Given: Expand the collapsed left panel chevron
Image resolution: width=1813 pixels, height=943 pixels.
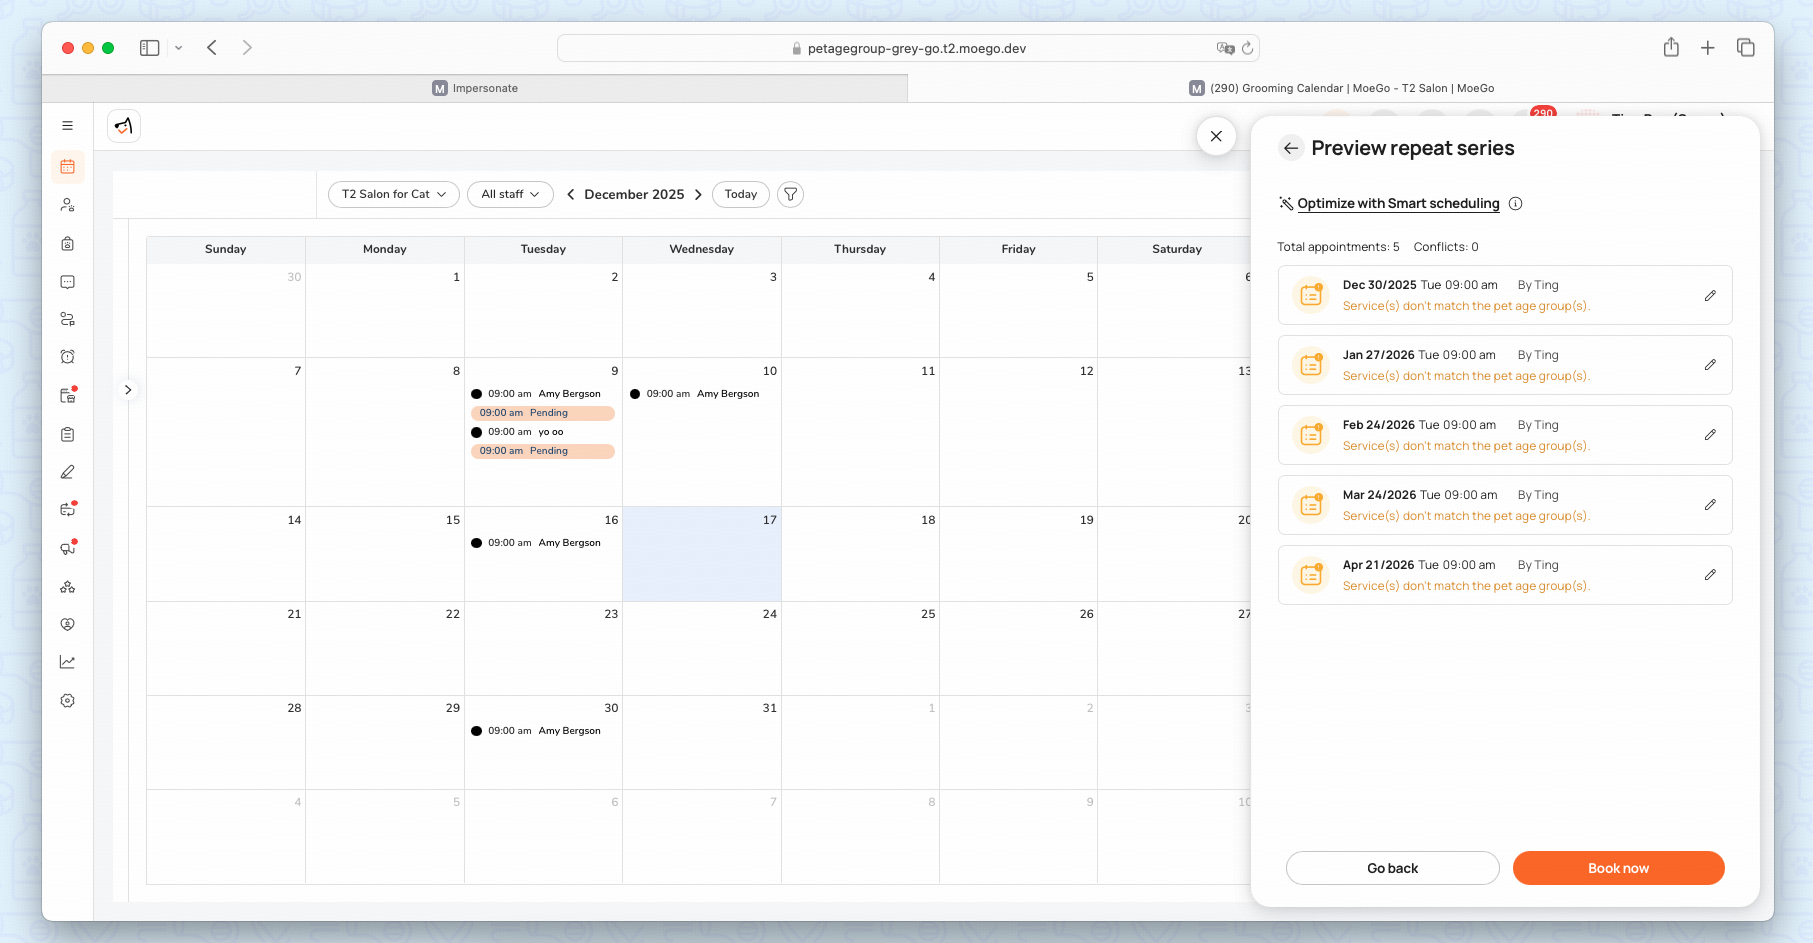Looking at the screenshot, I should tap(128, 390).
